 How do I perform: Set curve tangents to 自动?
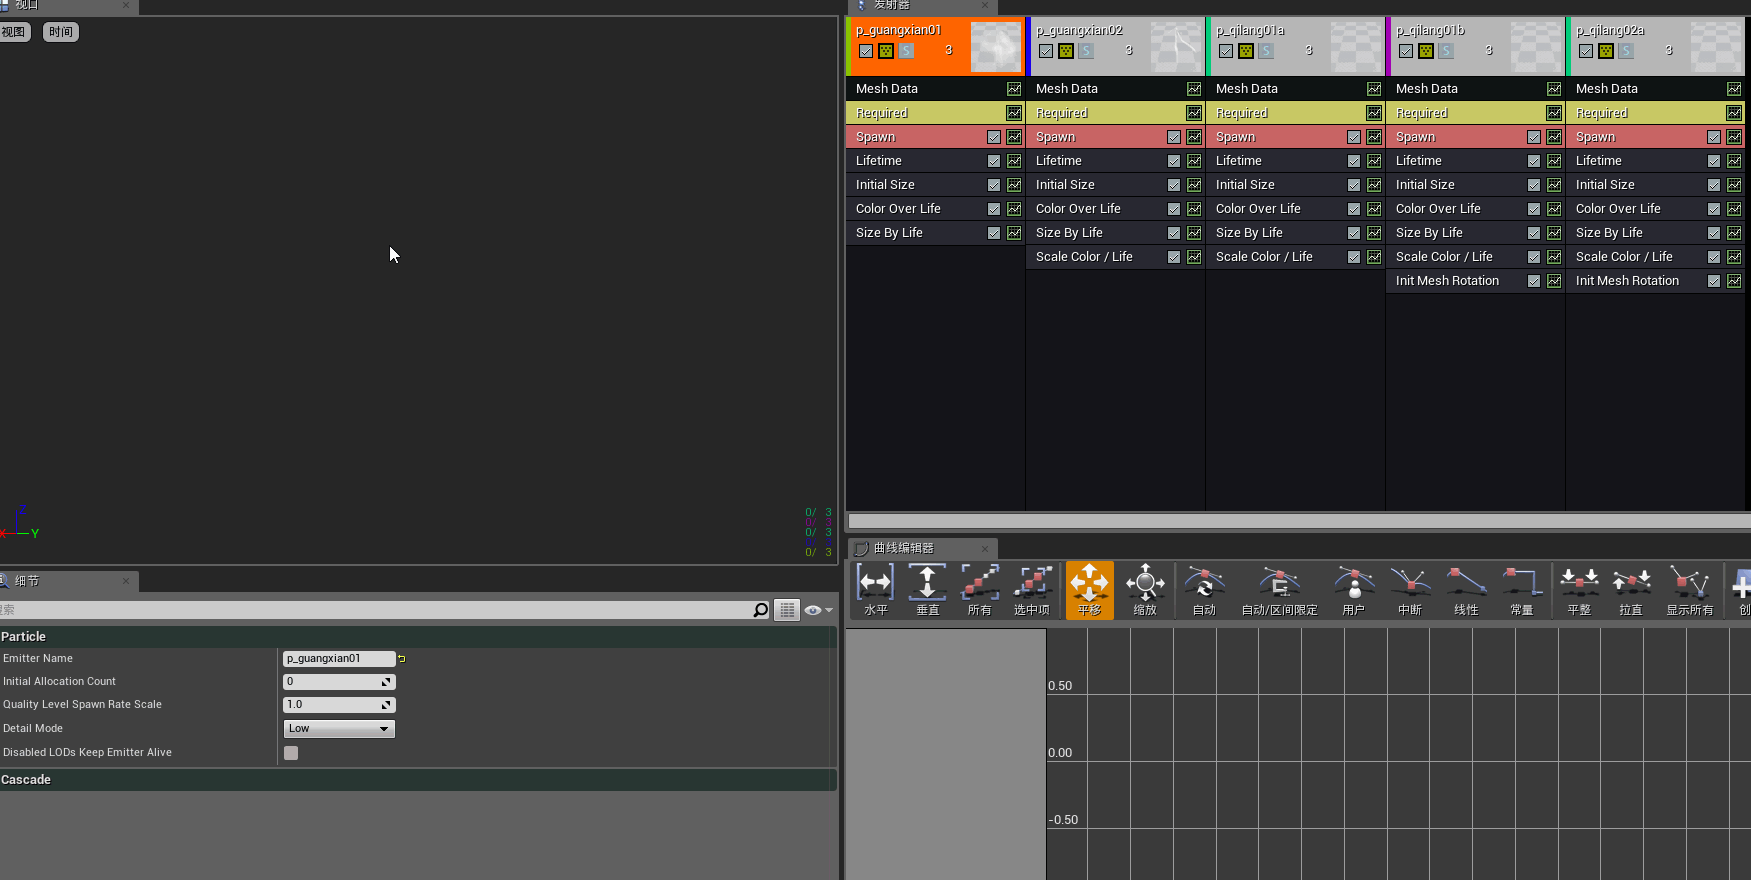point(1204,590)
